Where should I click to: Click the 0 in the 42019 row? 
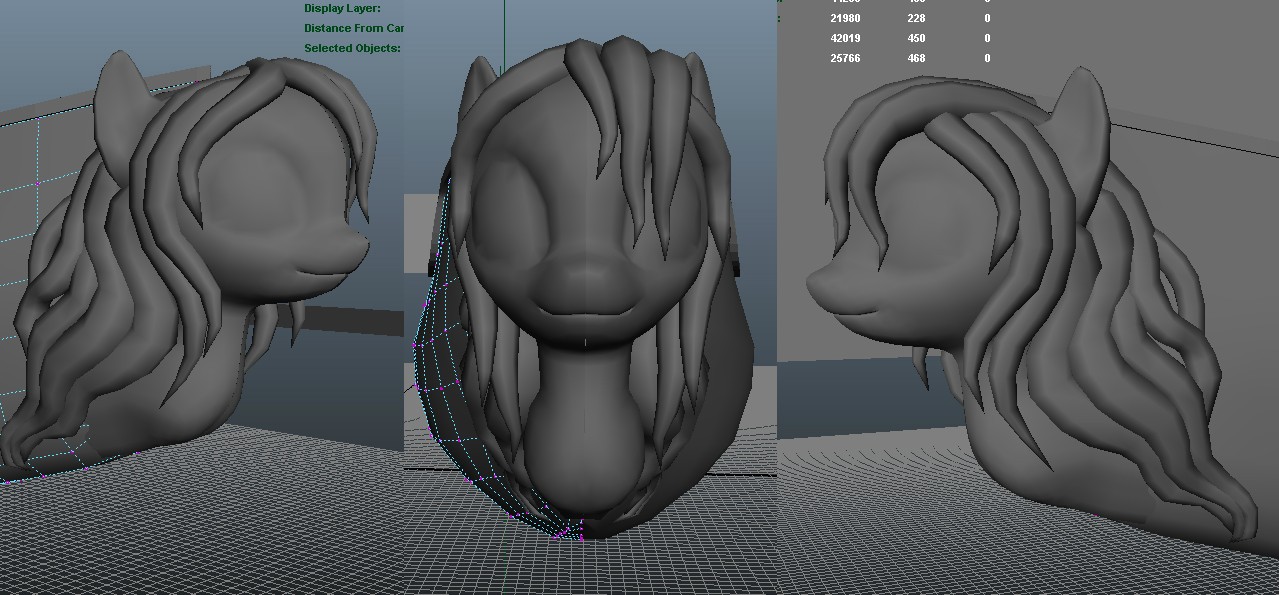point(987,38)
